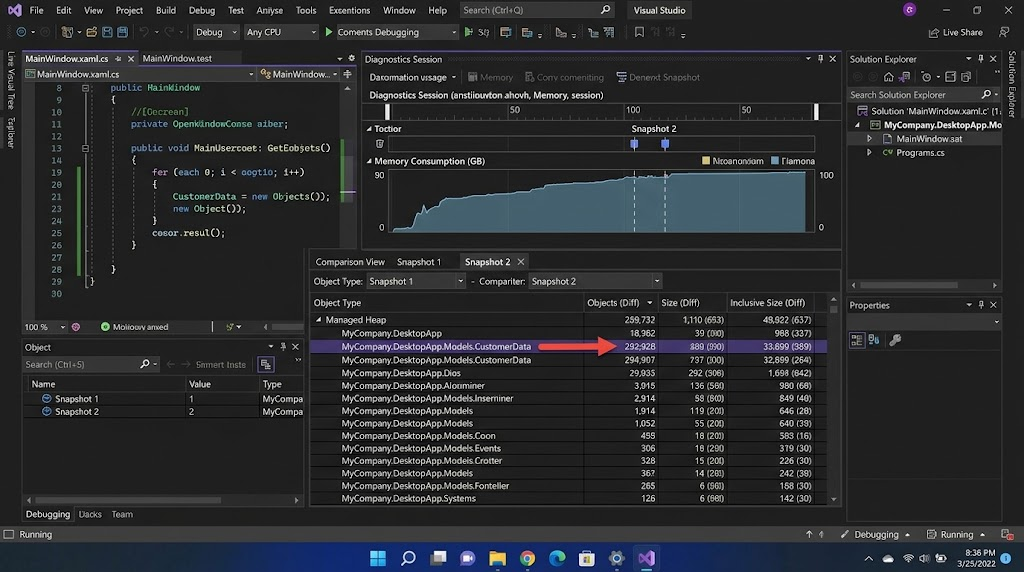Click the split editor icon beside MainWindow dropdown

(347, 74)
